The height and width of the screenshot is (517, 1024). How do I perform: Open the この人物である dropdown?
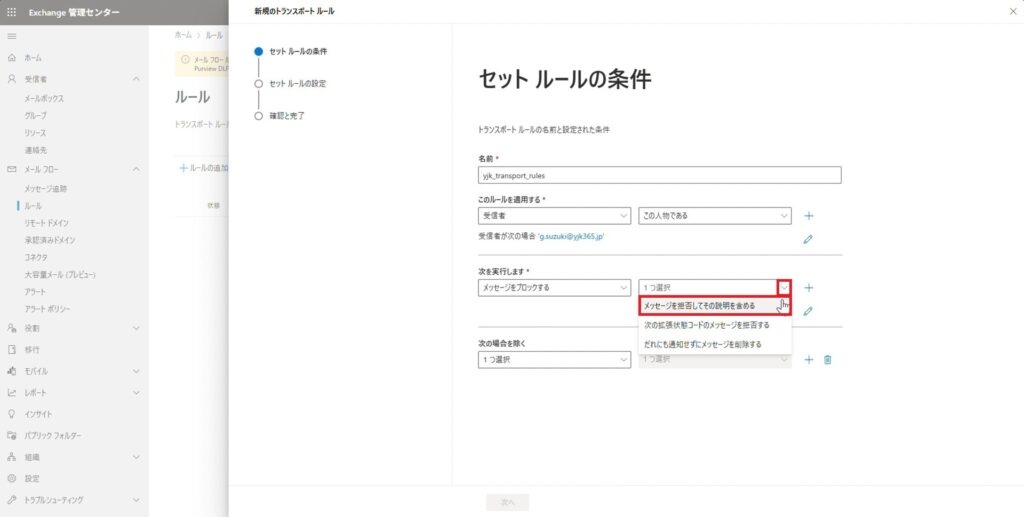[715, 215]
